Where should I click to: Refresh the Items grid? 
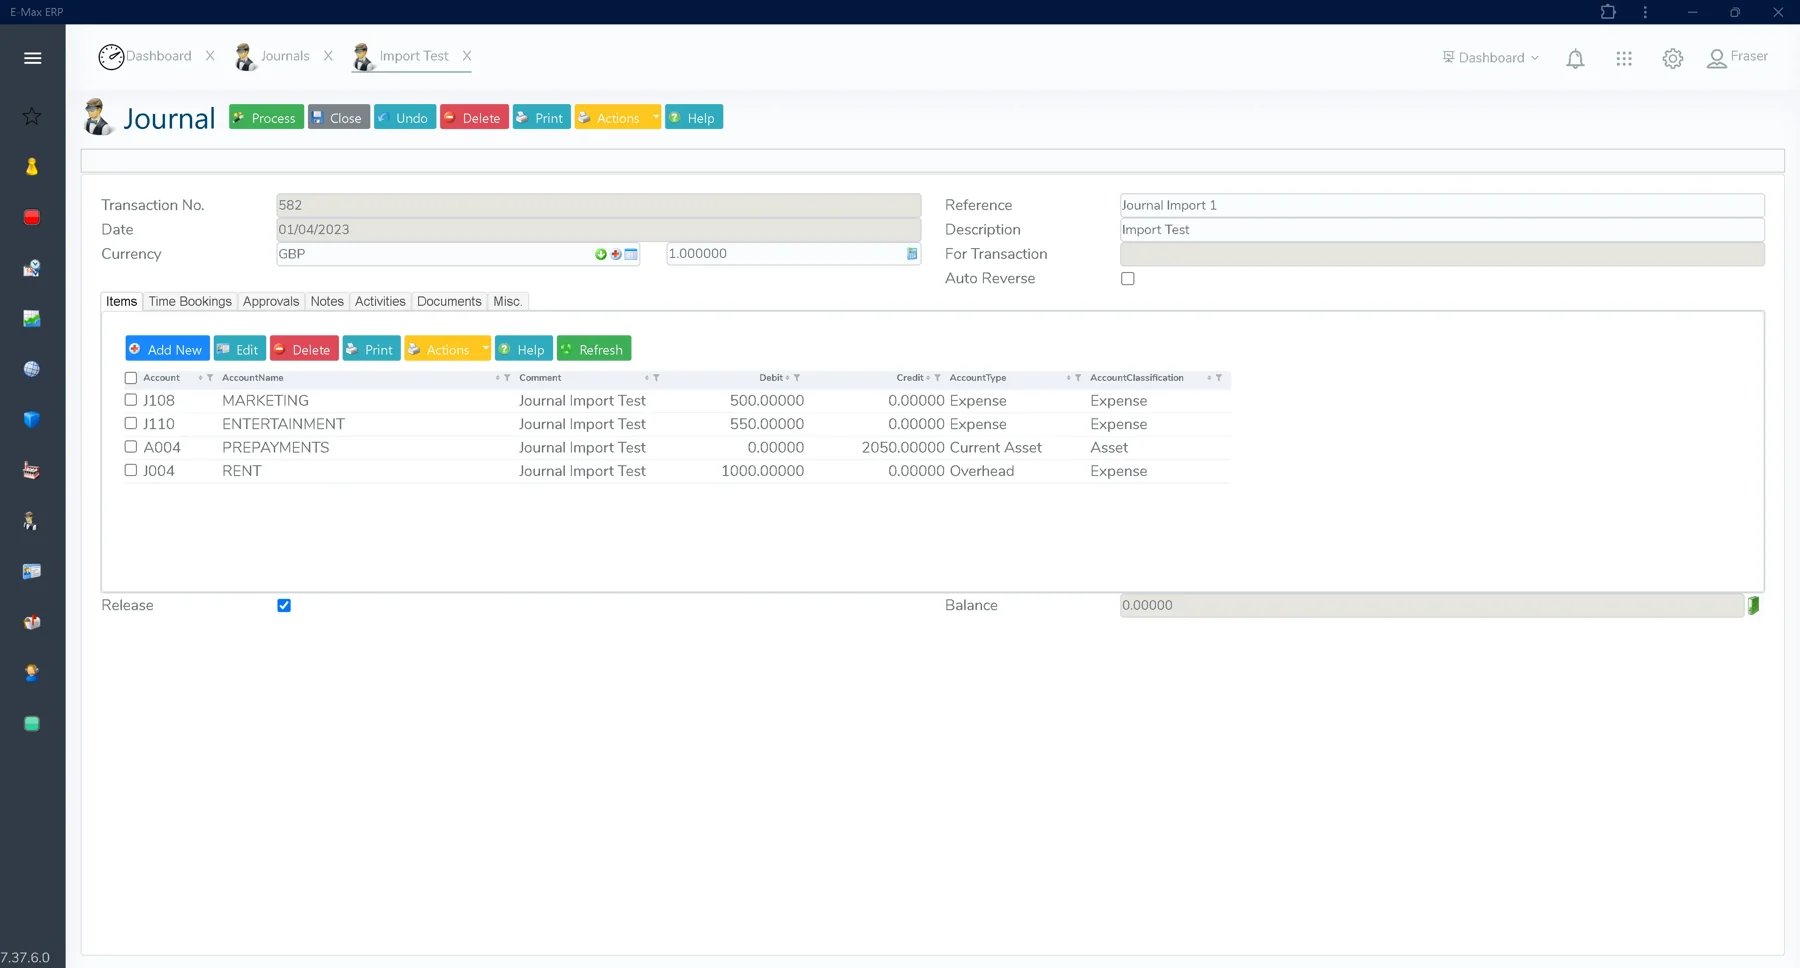point(594,348)
